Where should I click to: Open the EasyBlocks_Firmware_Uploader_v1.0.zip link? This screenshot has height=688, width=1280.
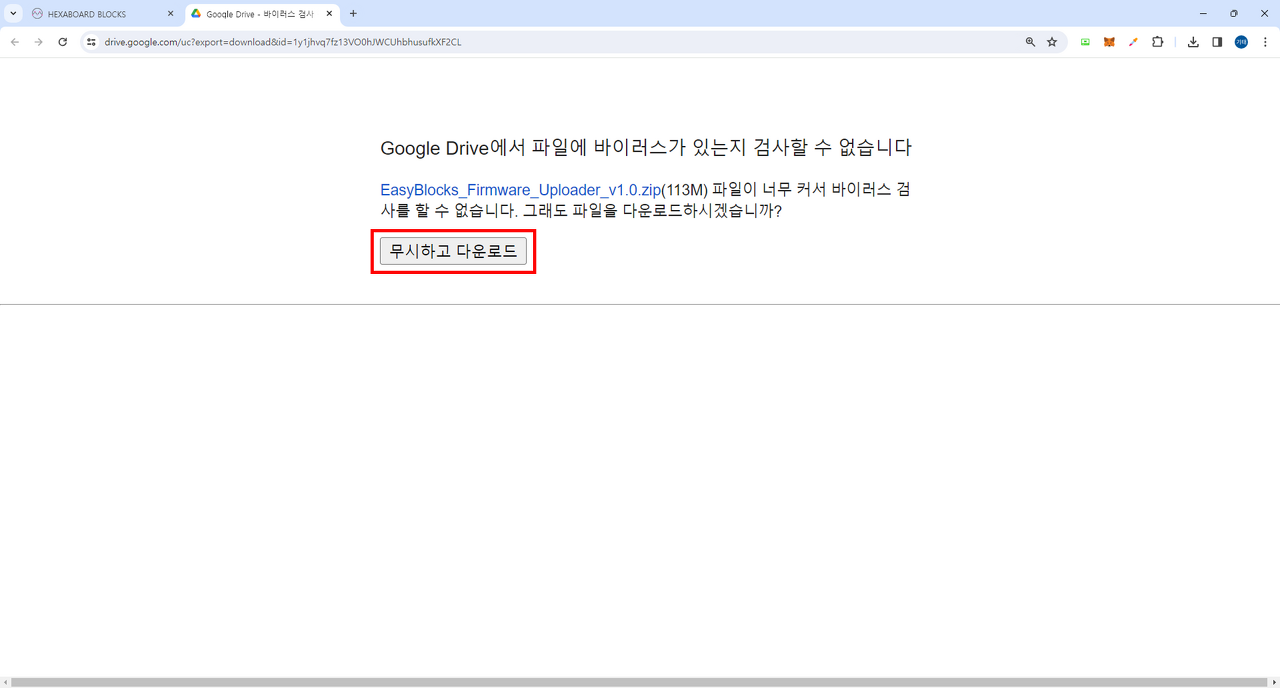click(x=520, y=190)
